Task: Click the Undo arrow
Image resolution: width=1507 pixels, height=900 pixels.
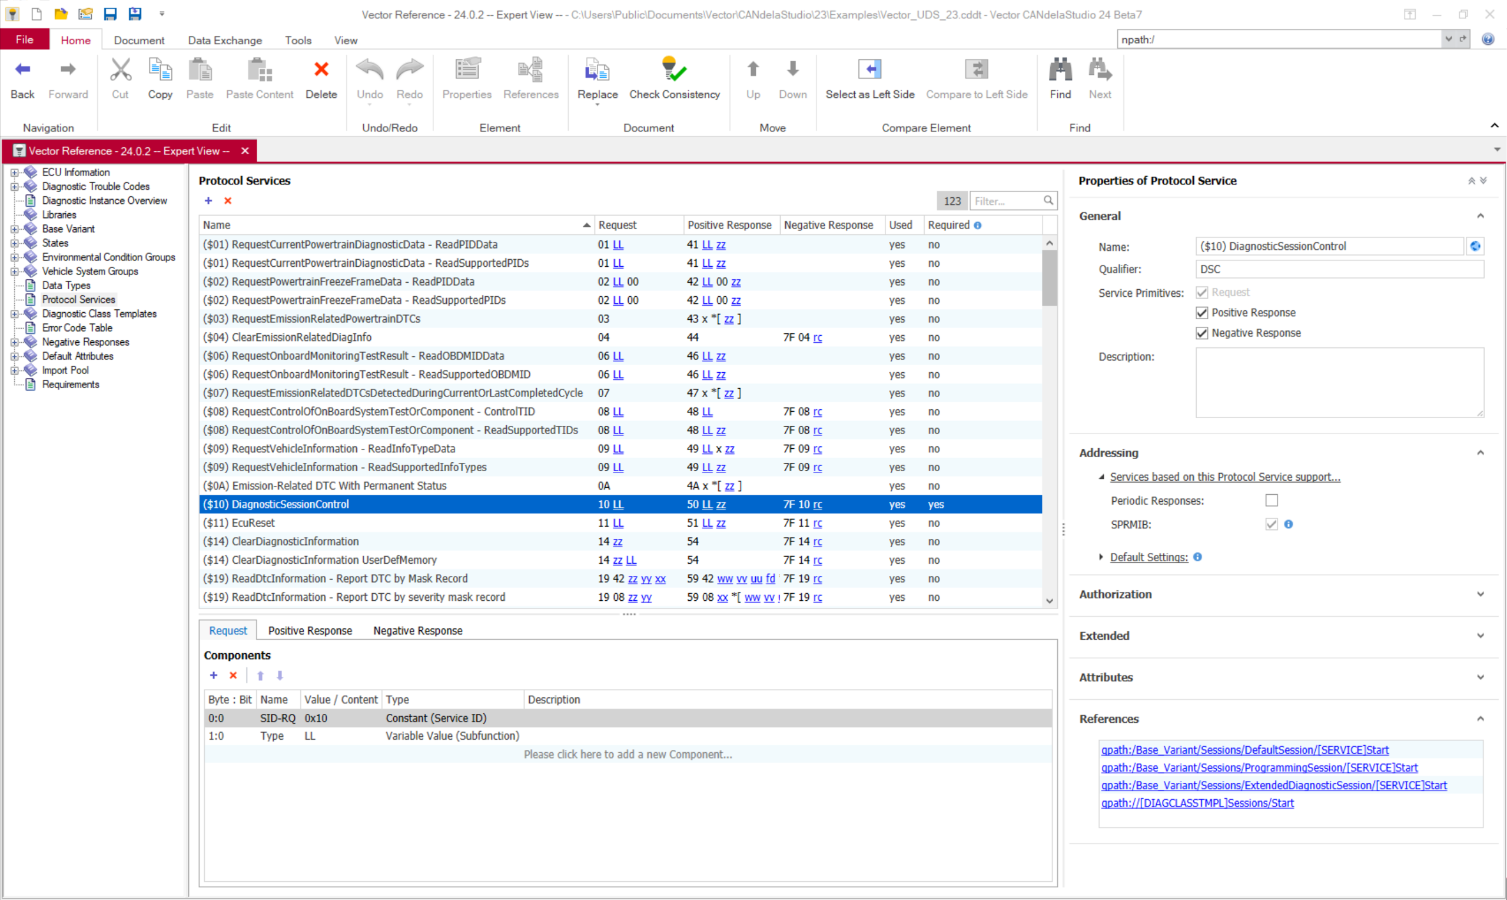Action: click(370, 70)
